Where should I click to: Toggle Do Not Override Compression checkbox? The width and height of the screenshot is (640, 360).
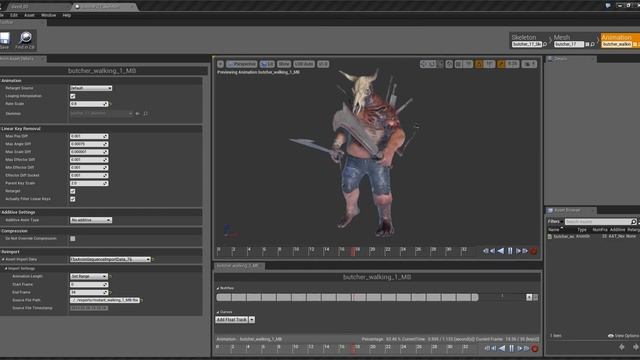[73, 239]
